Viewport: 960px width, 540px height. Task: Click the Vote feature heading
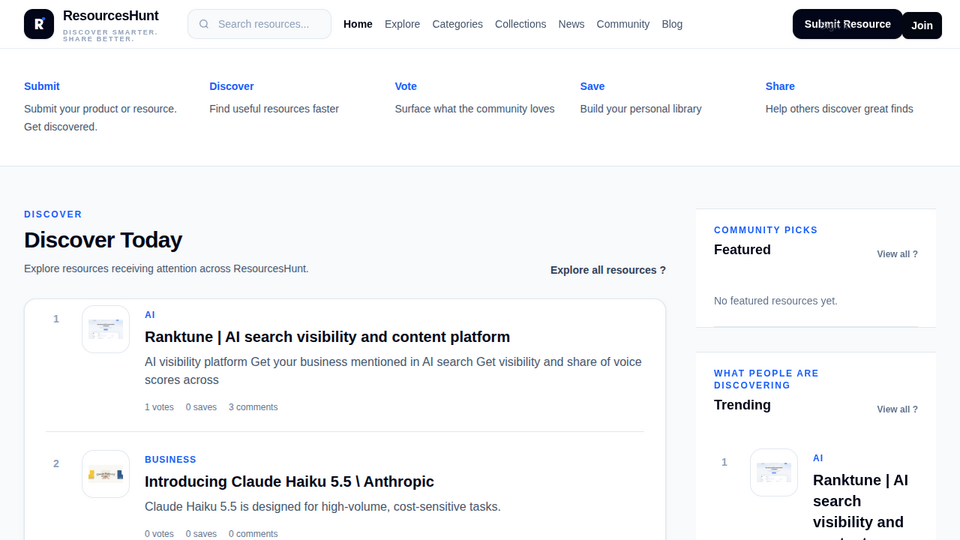(405, 86)
